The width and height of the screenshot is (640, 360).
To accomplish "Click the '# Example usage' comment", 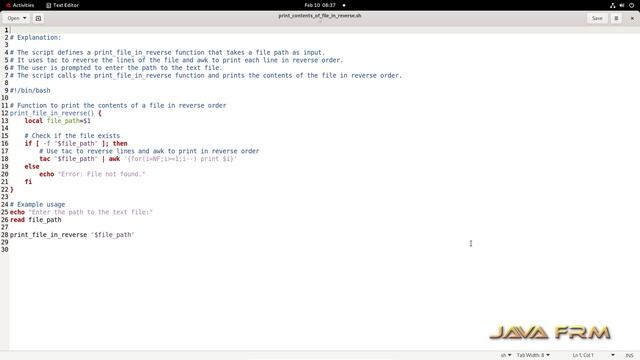I will tap(38, 204).
